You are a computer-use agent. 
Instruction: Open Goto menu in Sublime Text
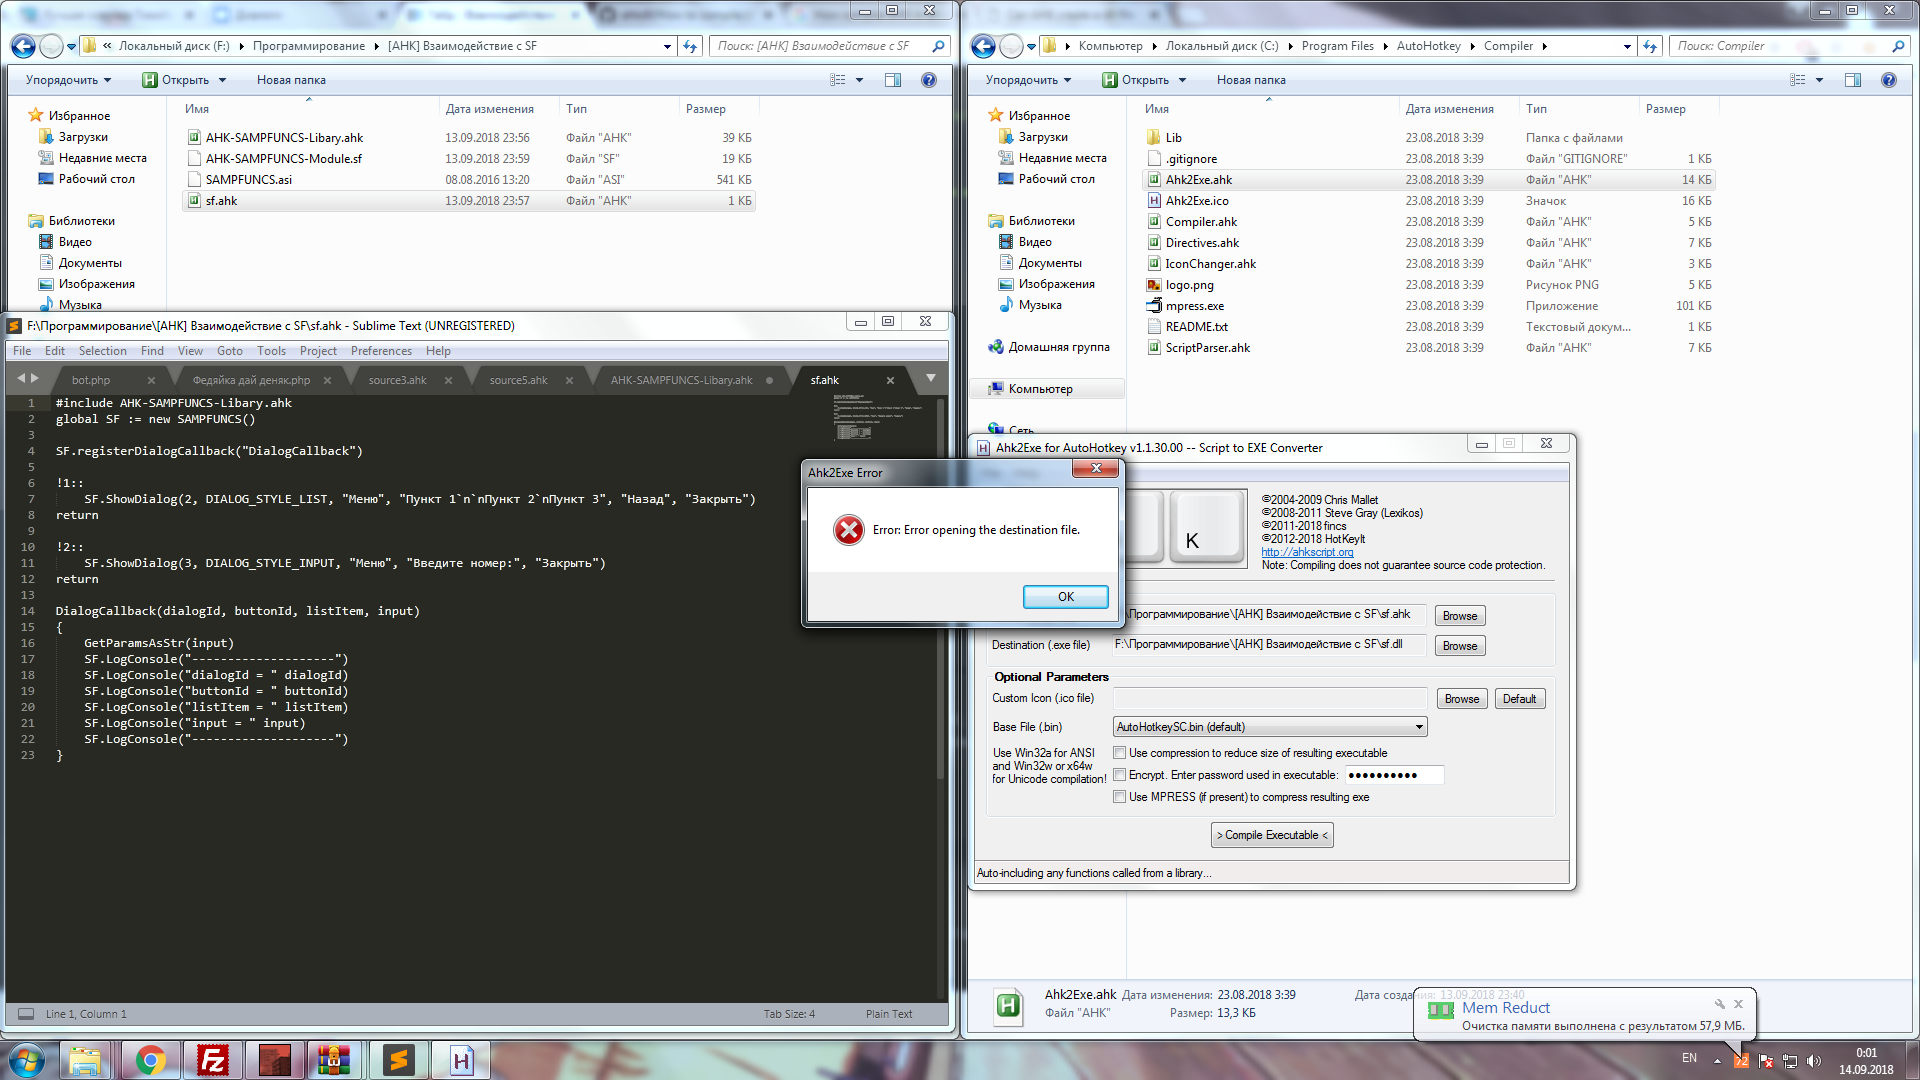(230, 351)
